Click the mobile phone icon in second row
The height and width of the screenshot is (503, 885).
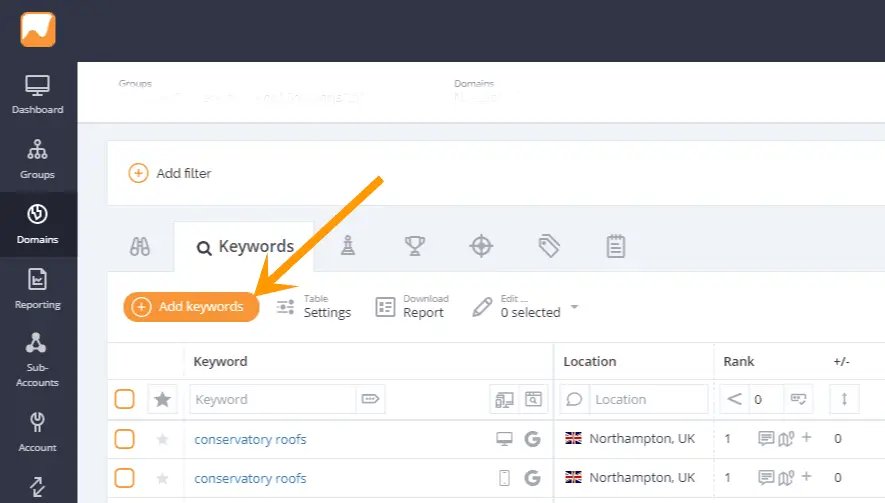pos(504,478)
